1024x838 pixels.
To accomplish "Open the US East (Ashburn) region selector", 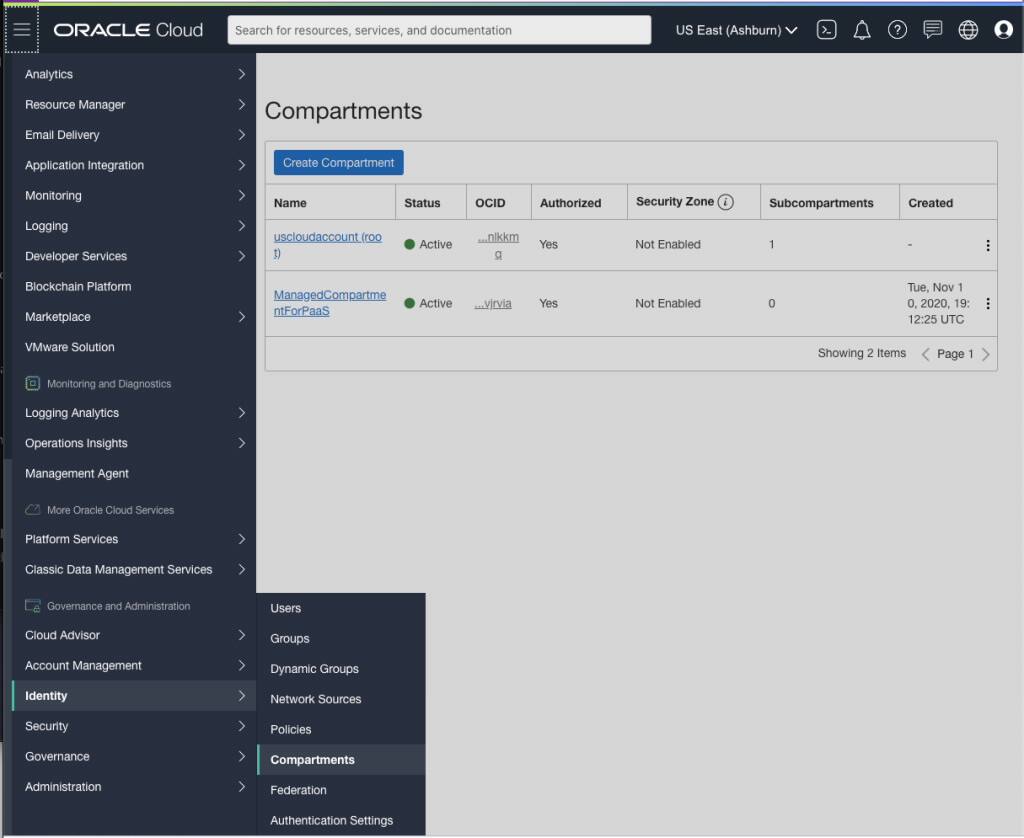I will pyautogui.click(x=736, y=29).
